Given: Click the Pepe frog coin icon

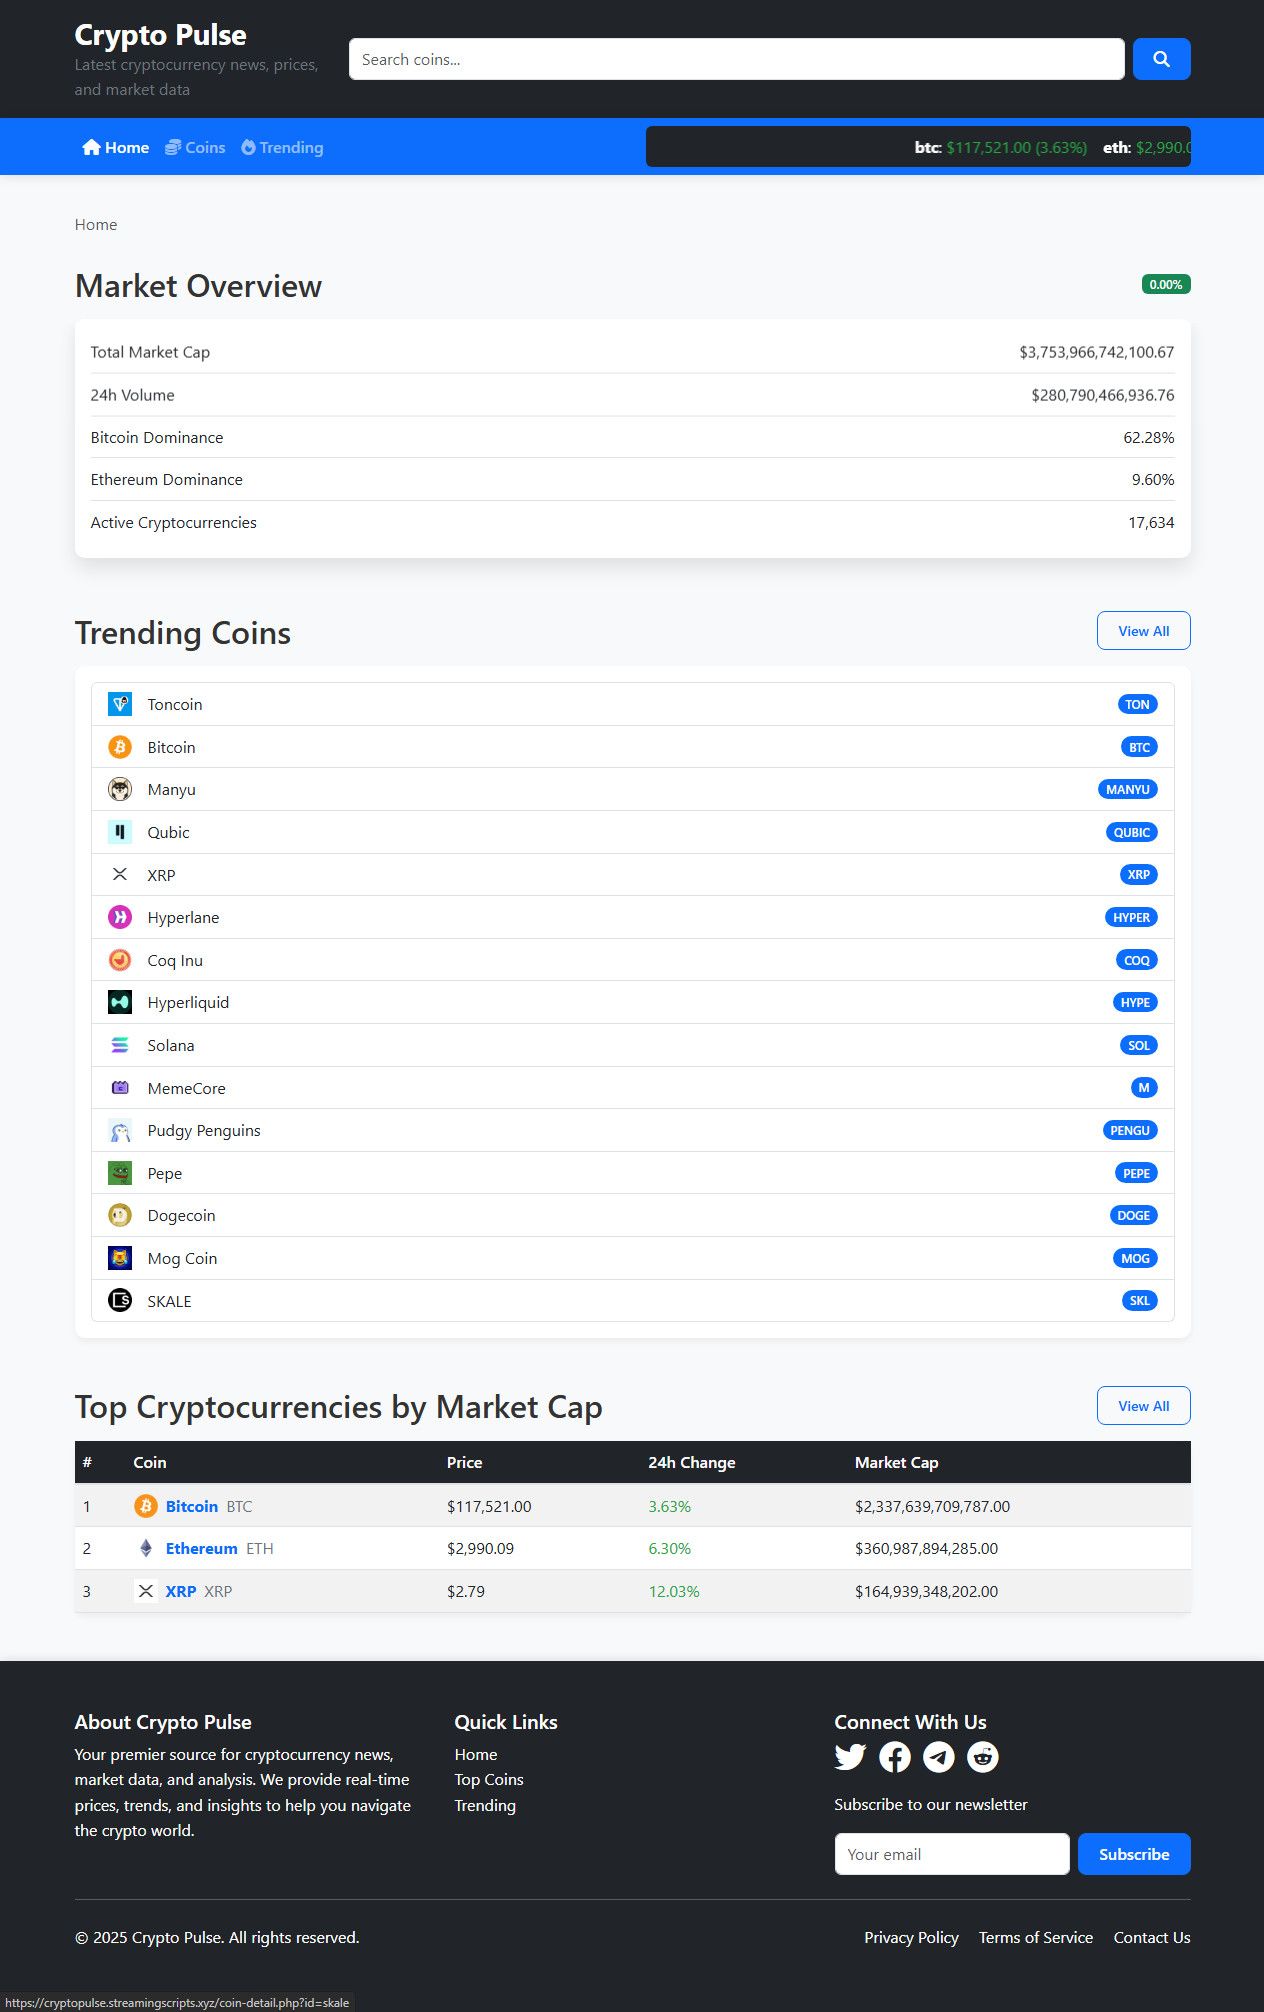Looking at the screenshot, I should 120,1173.
